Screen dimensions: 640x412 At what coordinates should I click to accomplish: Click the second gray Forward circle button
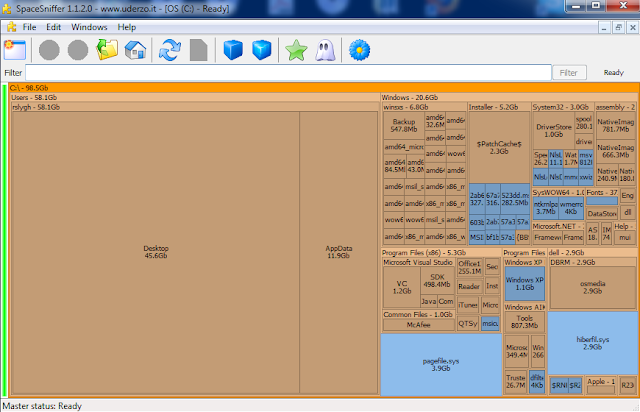78,50
